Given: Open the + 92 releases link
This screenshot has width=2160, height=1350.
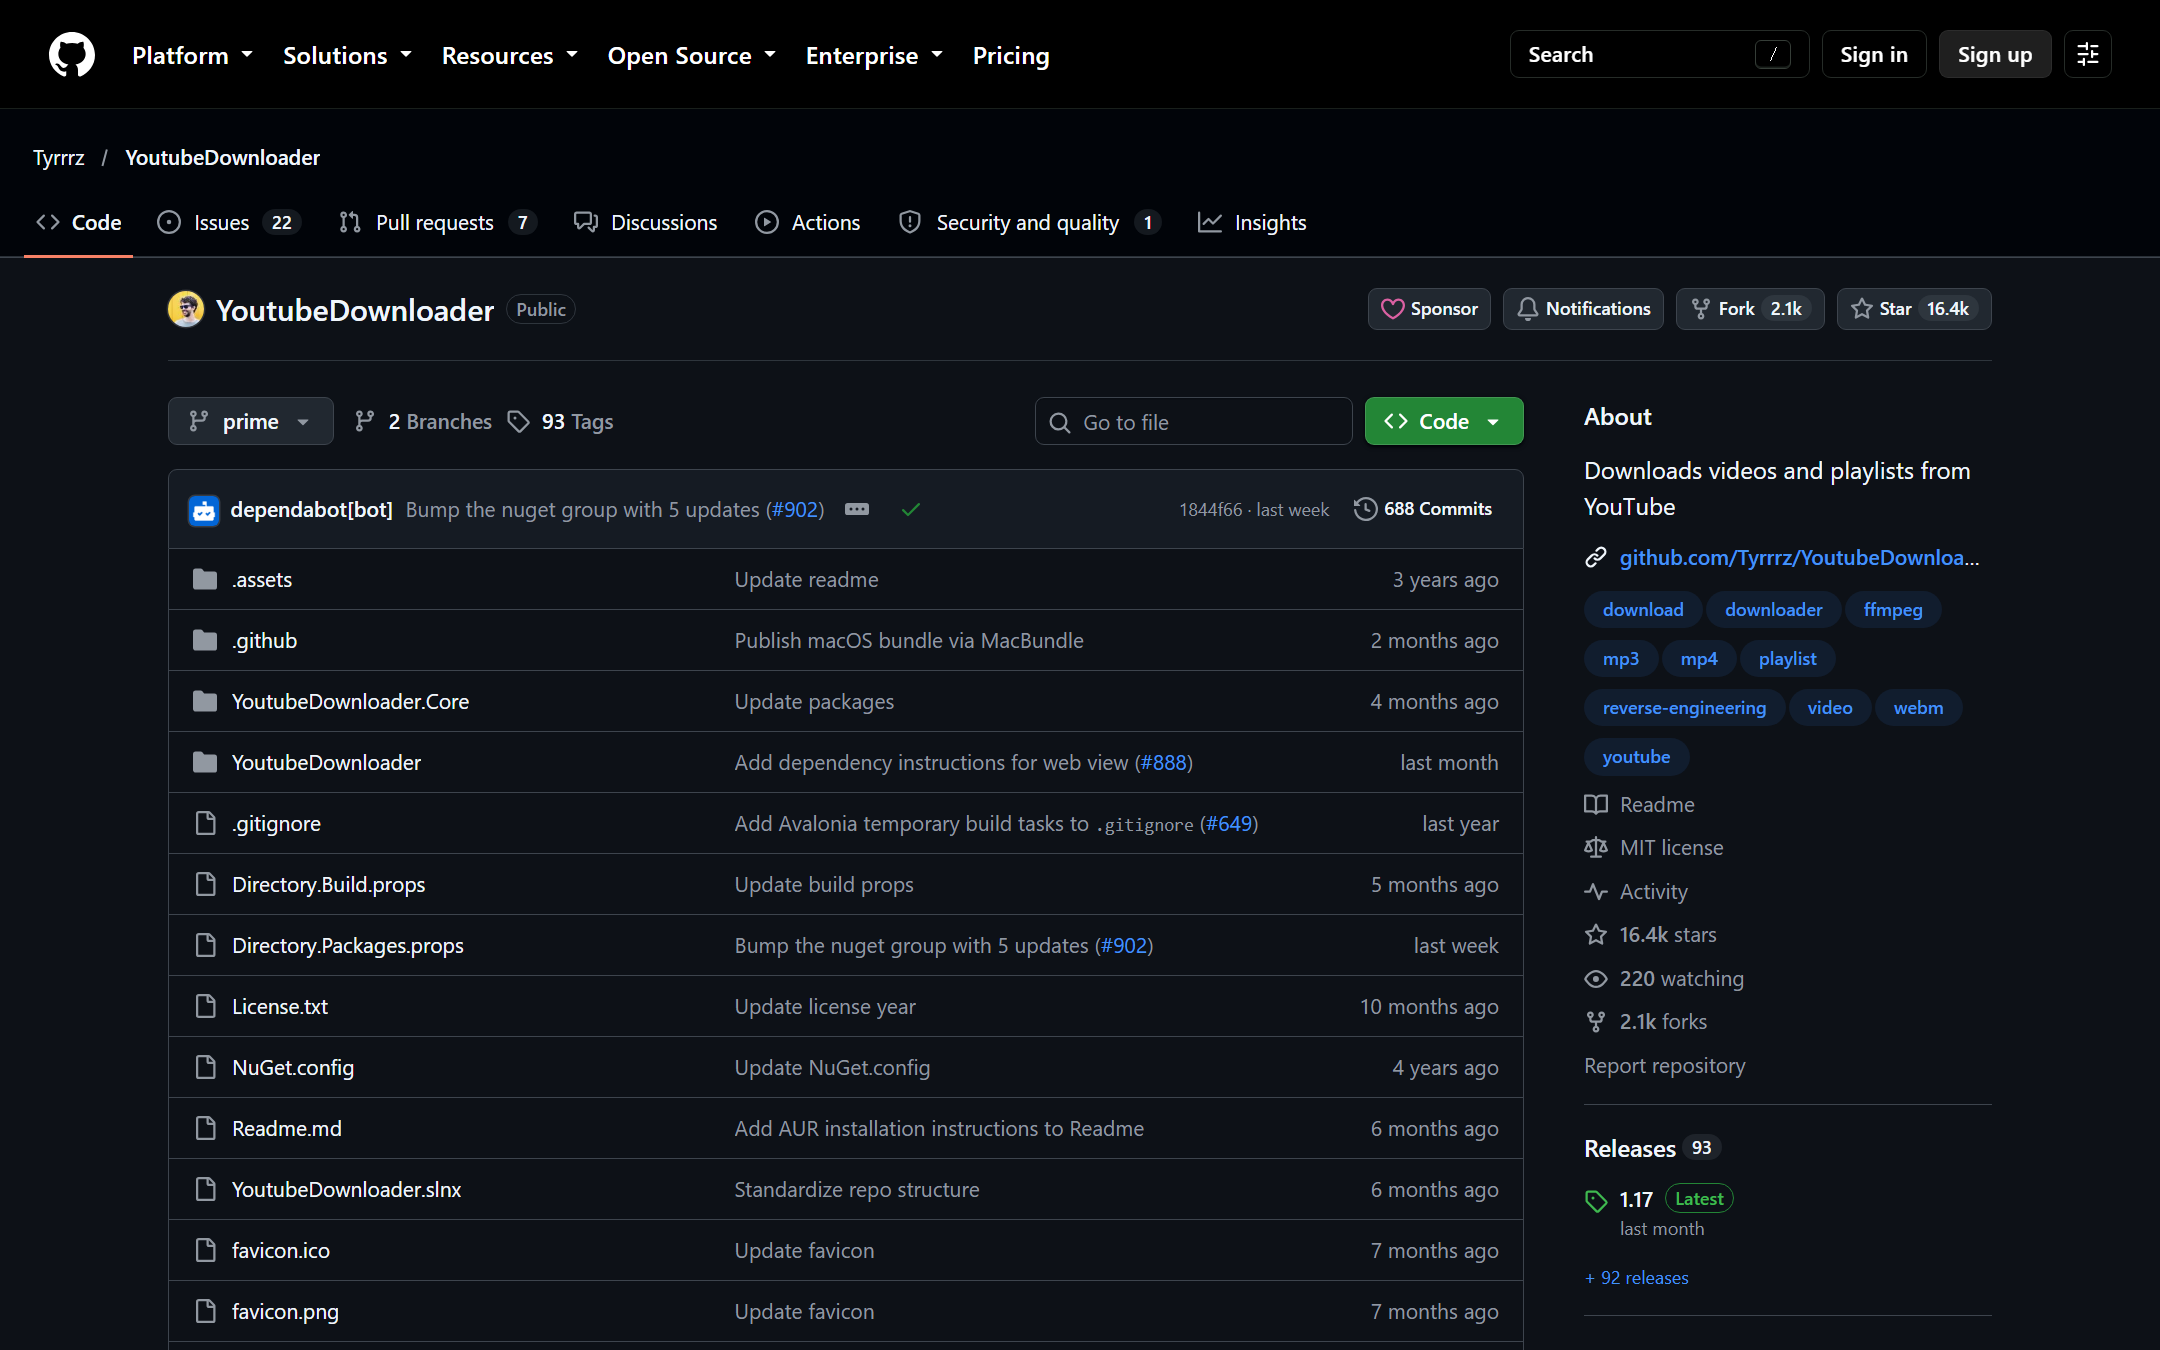Looking at the screenshot, I should 1637,1277.
